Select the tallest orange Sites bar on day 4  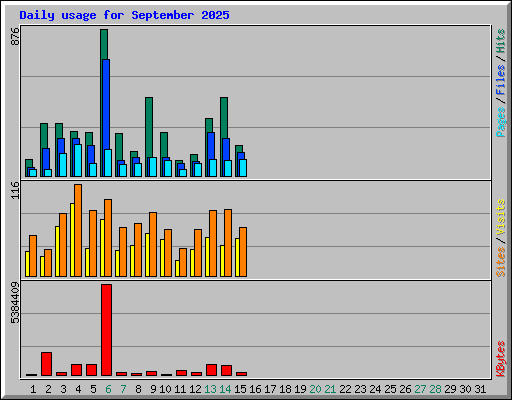(78, 230)
